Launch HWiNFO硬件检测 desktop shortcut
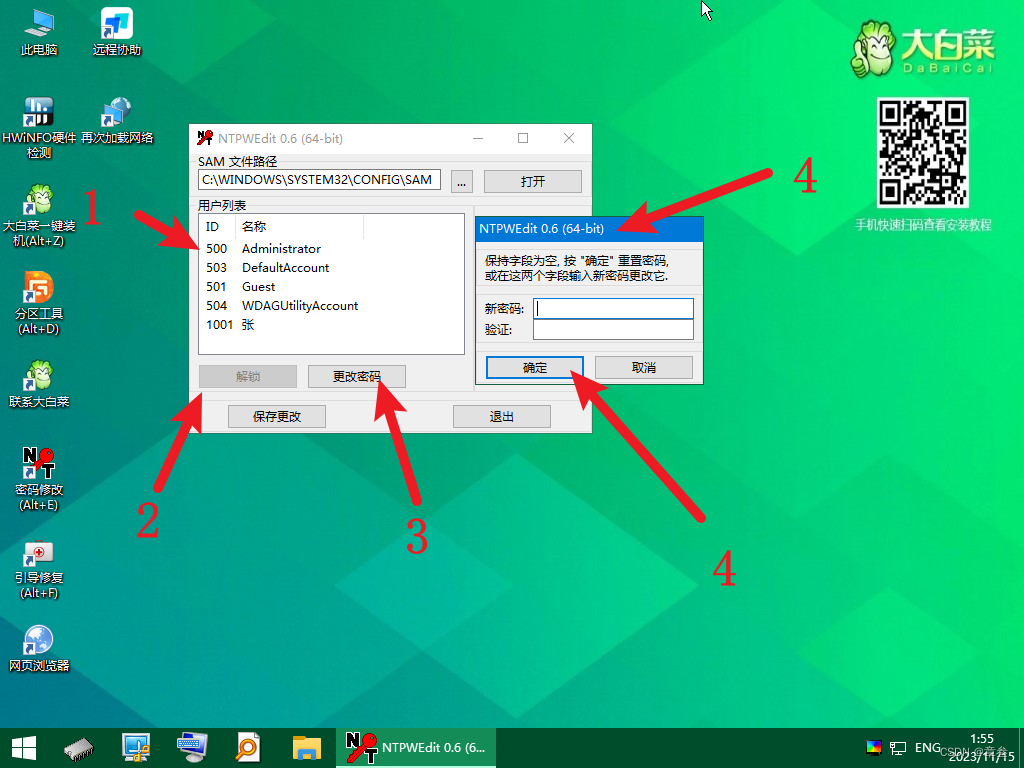This screenshot has height=768, width=1024. click(x=39, y=127)
